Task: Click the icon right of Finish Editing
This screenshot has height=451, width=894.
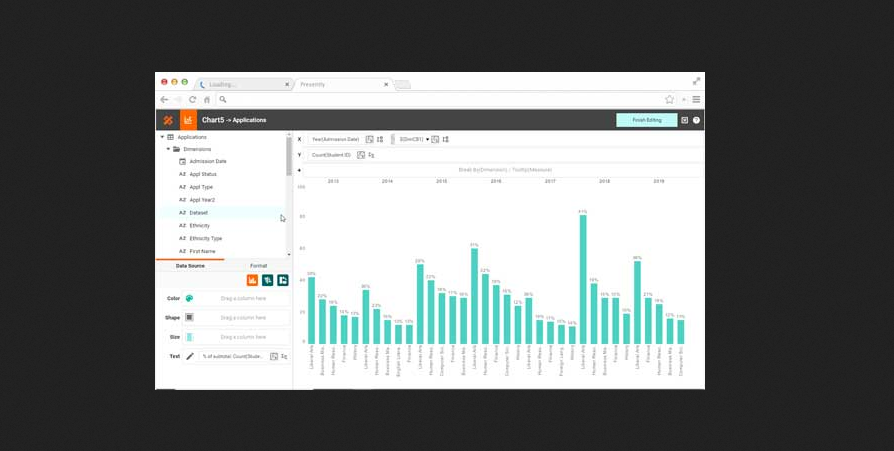Action: coord(684,120)
